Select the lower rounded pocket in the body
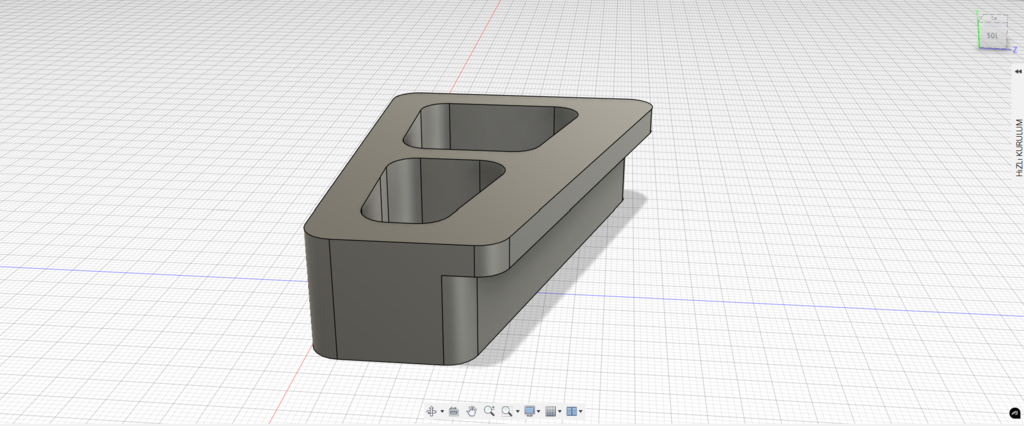This screenshot has width=1024, height=426. (x=434, y=189)
